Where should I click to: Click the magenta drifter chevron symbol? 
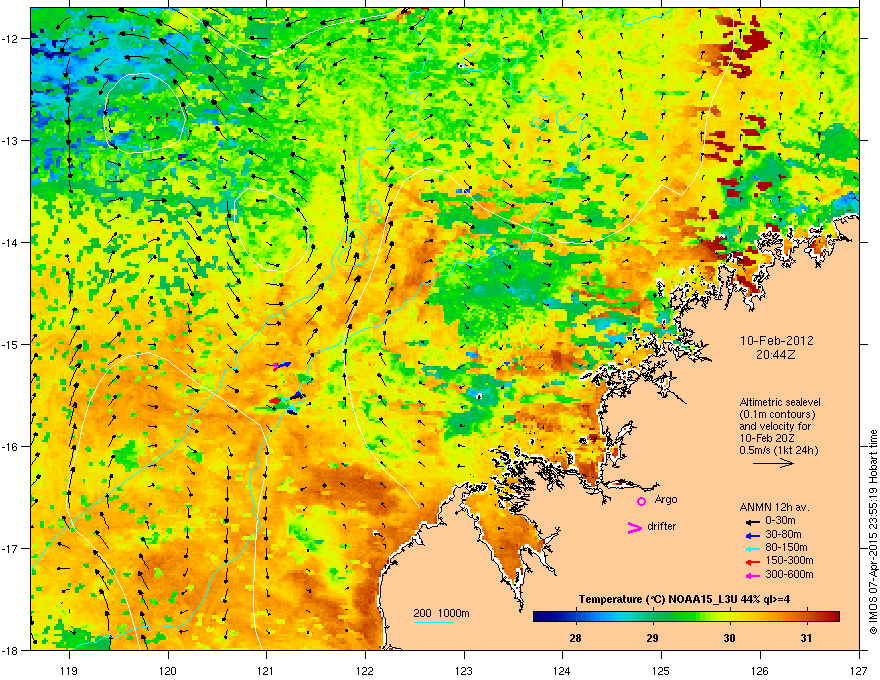[x=634, y=527]
